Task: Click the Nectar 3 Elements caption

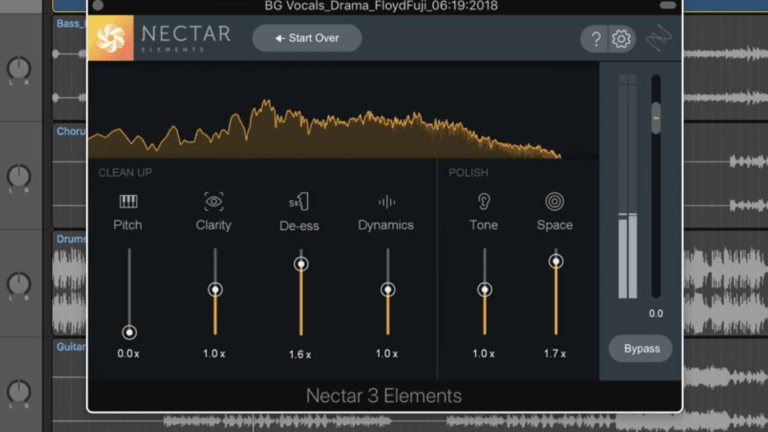Action: click(x=384, y=396)
